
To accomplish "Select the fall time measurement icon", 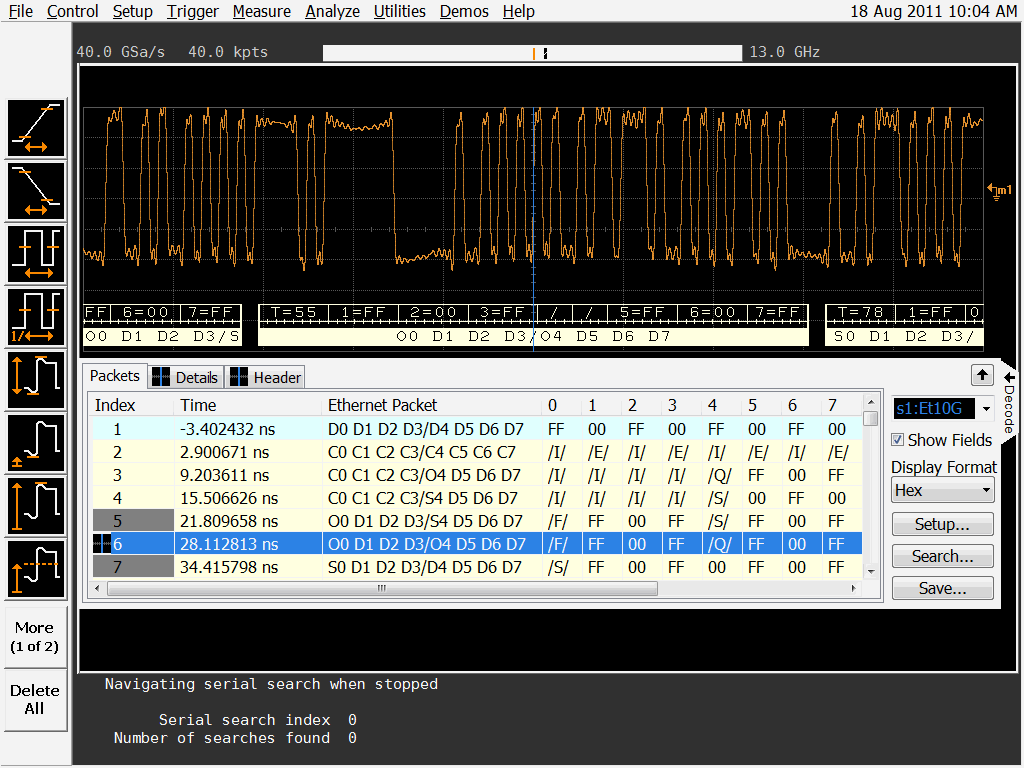I will 36,191.
